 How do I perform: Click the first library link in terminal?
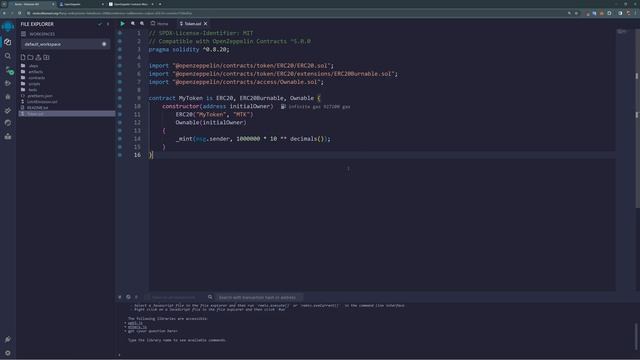coord(135,323)
